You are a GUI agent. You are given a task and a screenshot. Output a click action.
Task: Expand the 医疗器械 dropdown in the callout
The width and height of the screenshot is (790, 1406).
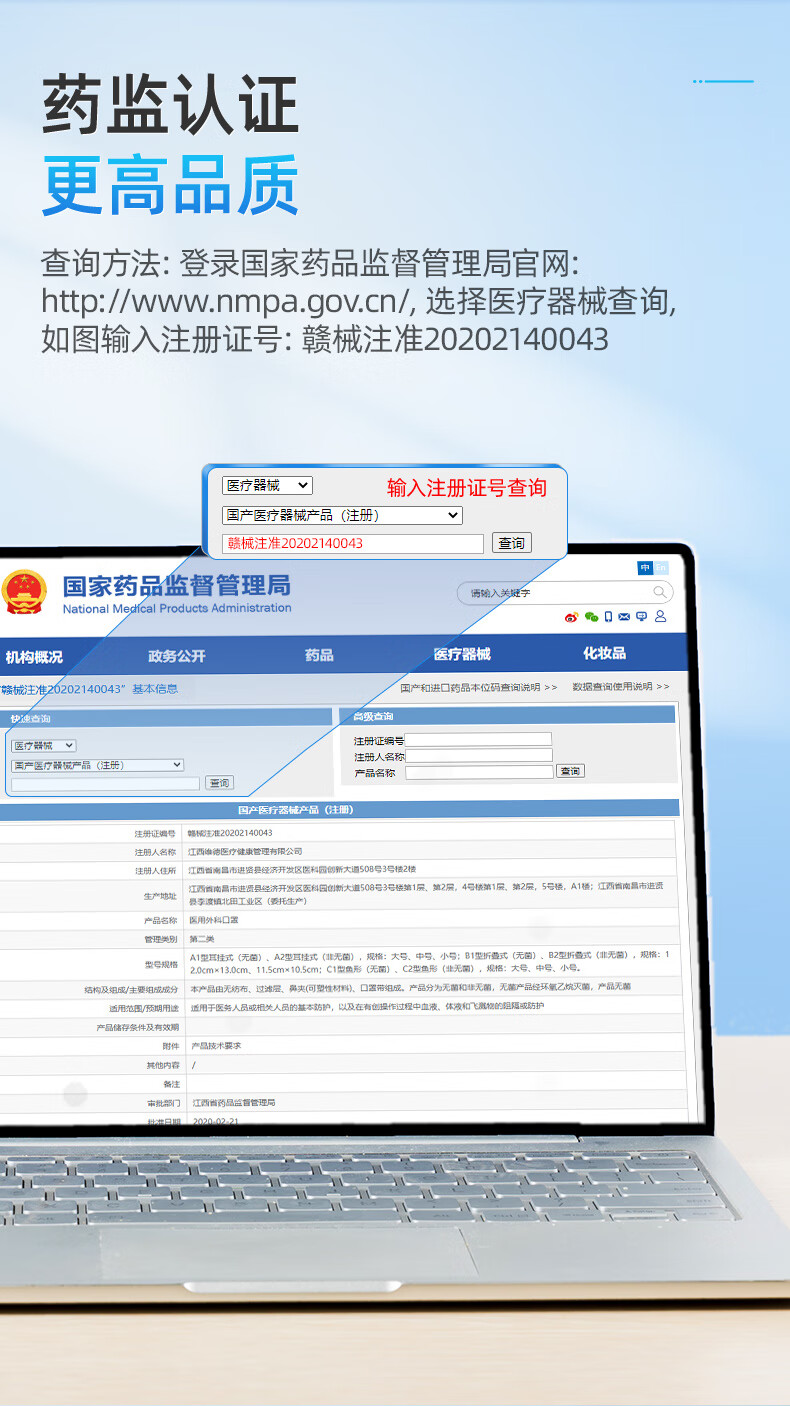[x=267, y=485]
